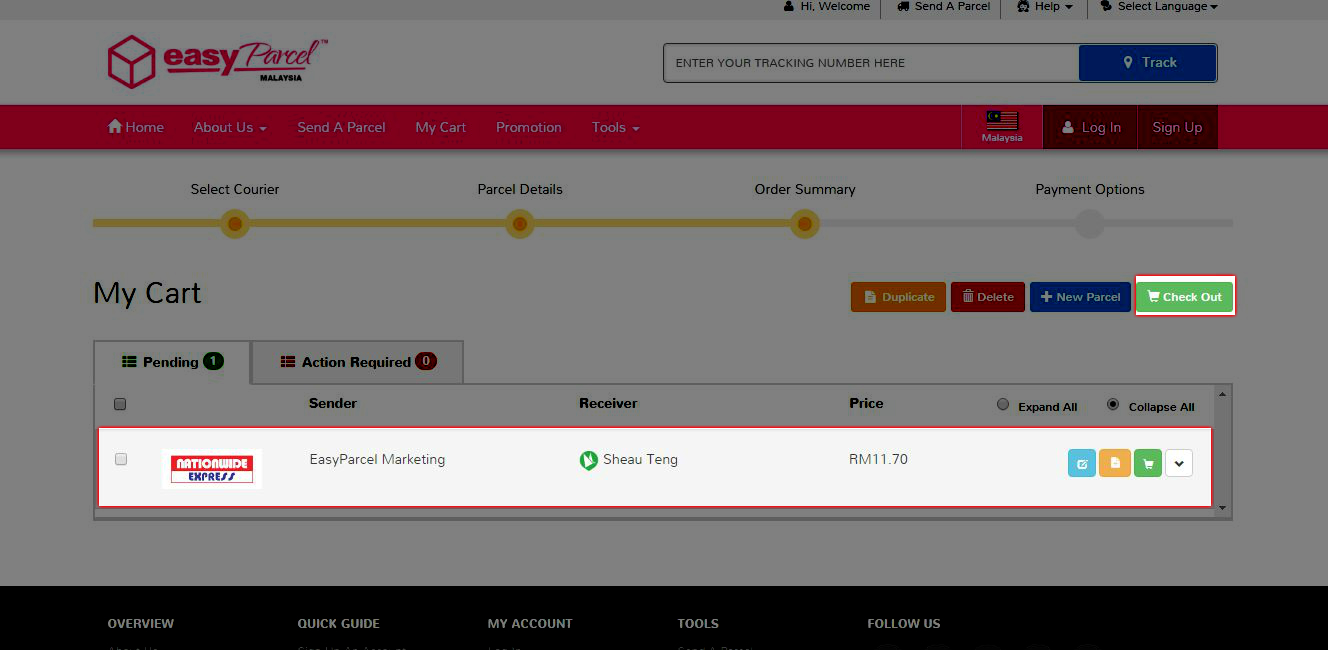
Task: Click the tracking number input field
Action: pos(870,63)
